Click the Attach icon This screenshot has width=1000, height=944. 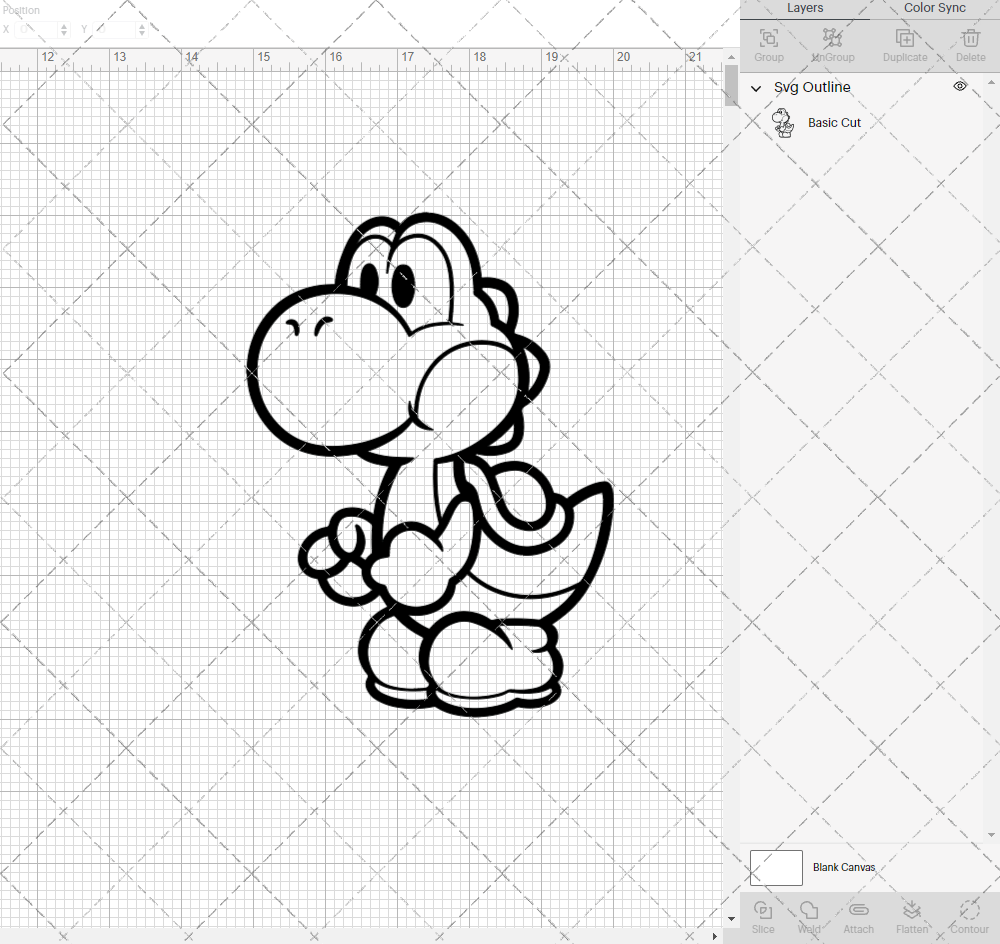tap(858, 910)
